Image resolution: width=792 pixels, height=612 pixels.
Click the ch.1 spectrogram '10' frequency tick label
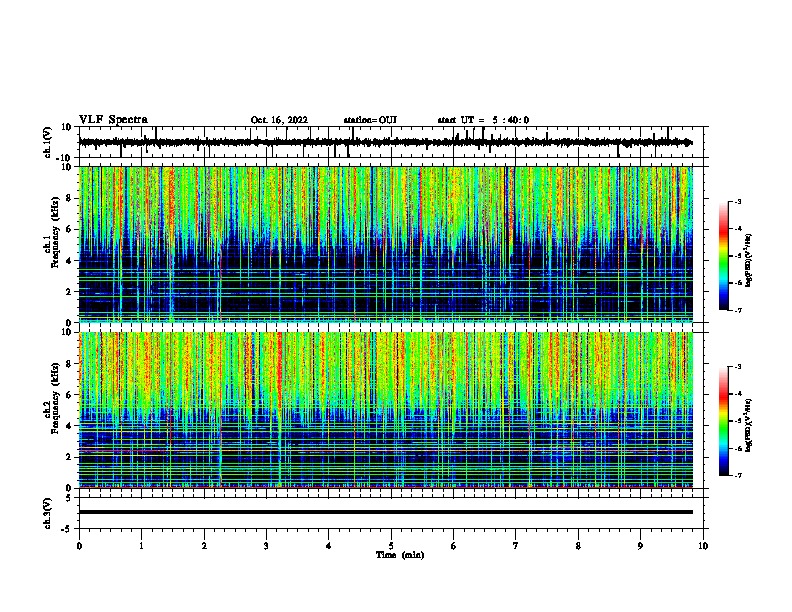[67, 167]
